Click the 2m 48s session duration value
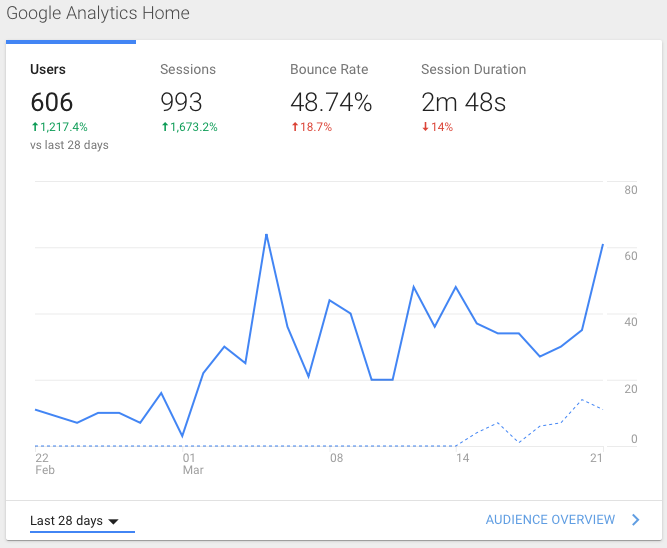 (x=463, y=102)
